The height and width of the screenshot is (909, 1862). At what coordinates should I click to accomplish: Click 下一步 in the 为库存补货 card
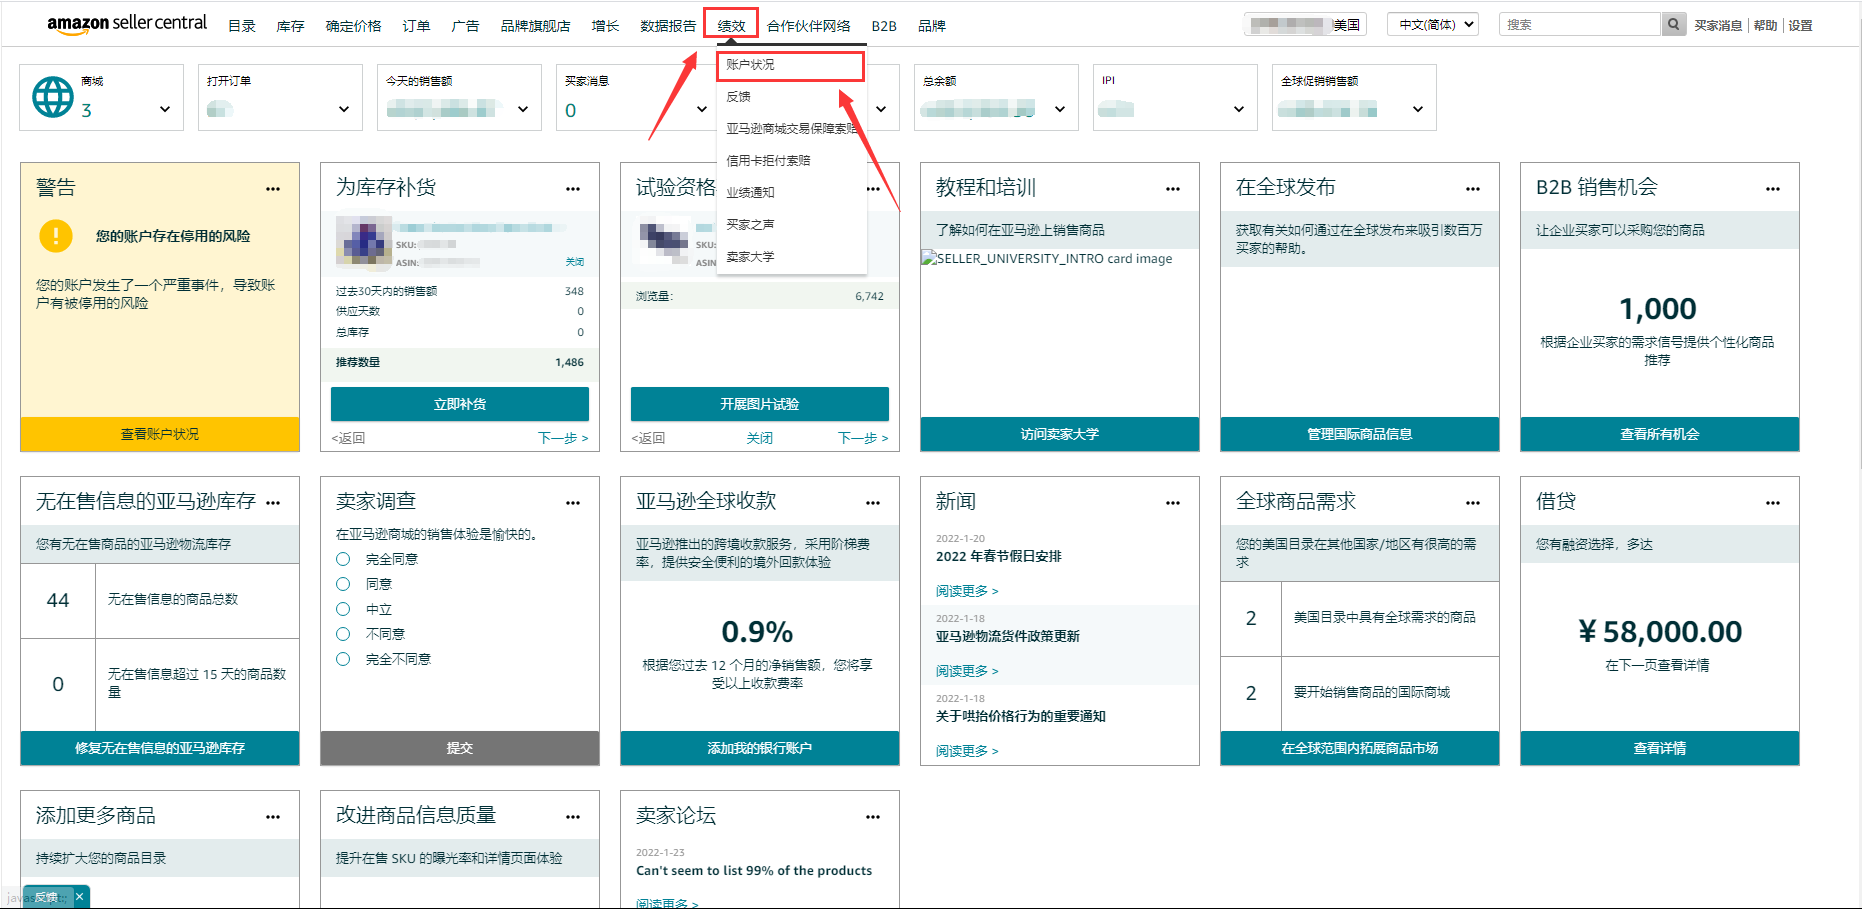tap(563, 438)
